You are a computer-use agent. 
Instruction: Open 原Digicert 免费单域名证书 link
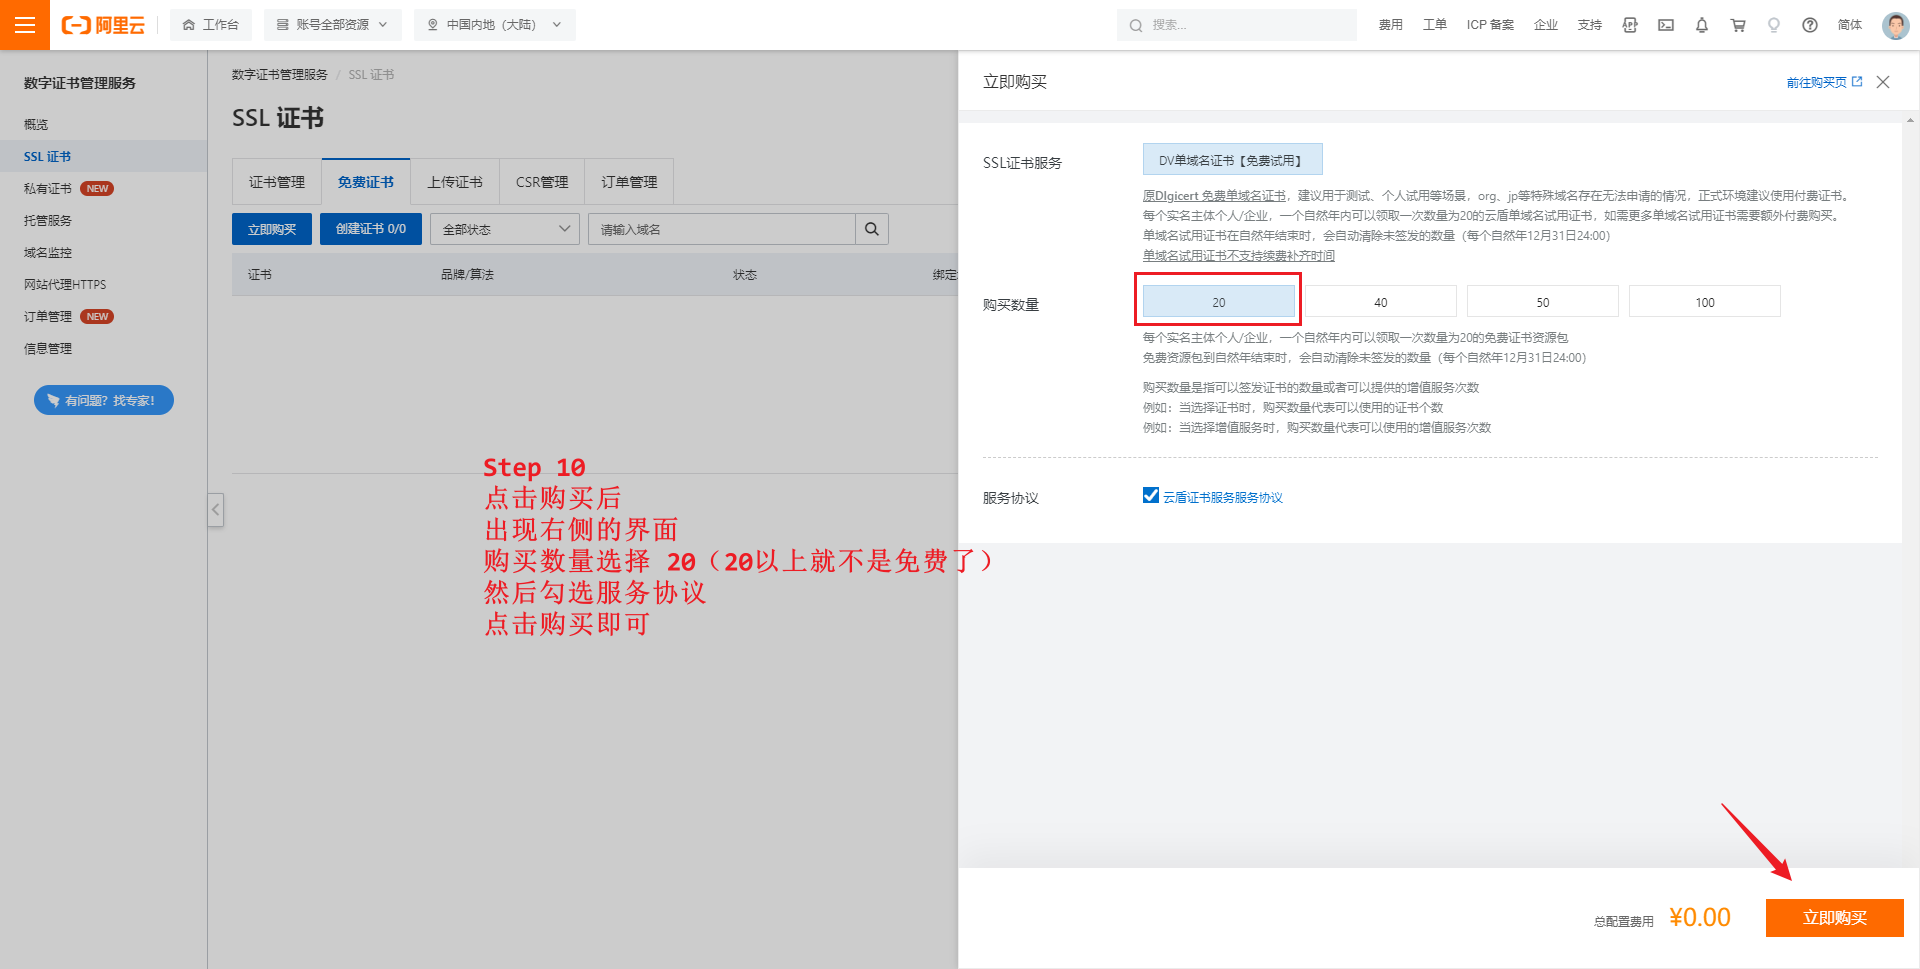pos(1214,196)
